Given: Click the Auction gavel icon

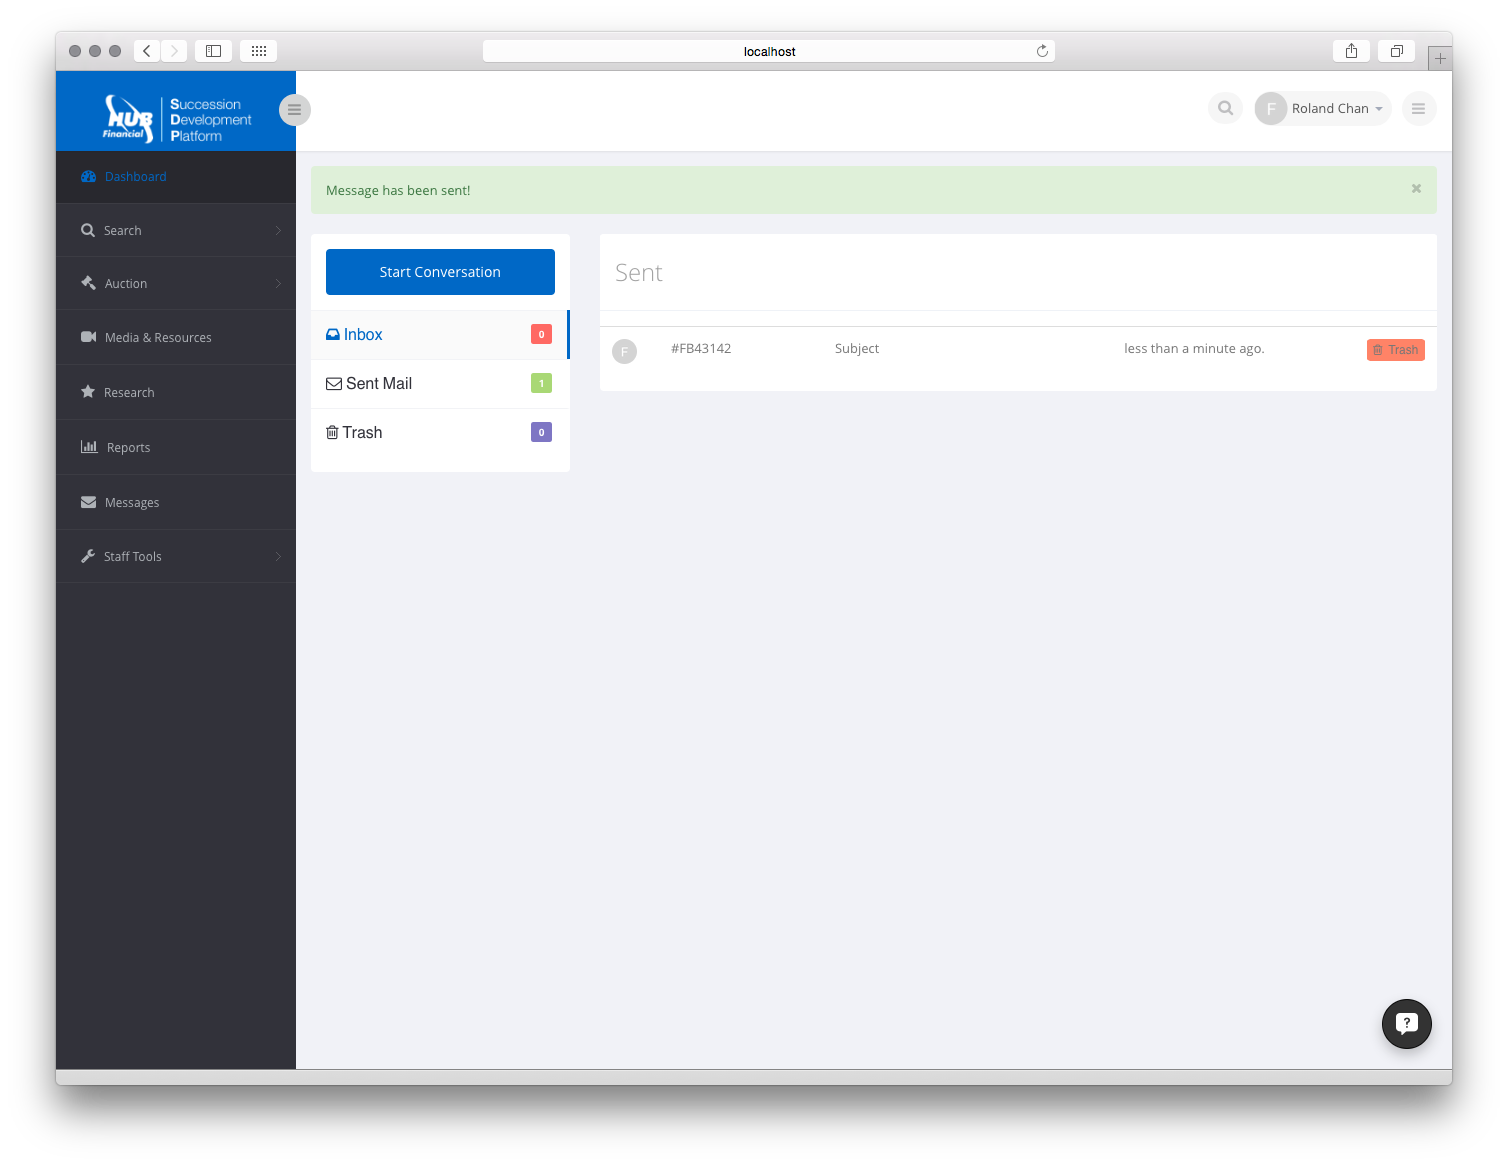Looking at the screenshot, I should click(x=88, y=283).
